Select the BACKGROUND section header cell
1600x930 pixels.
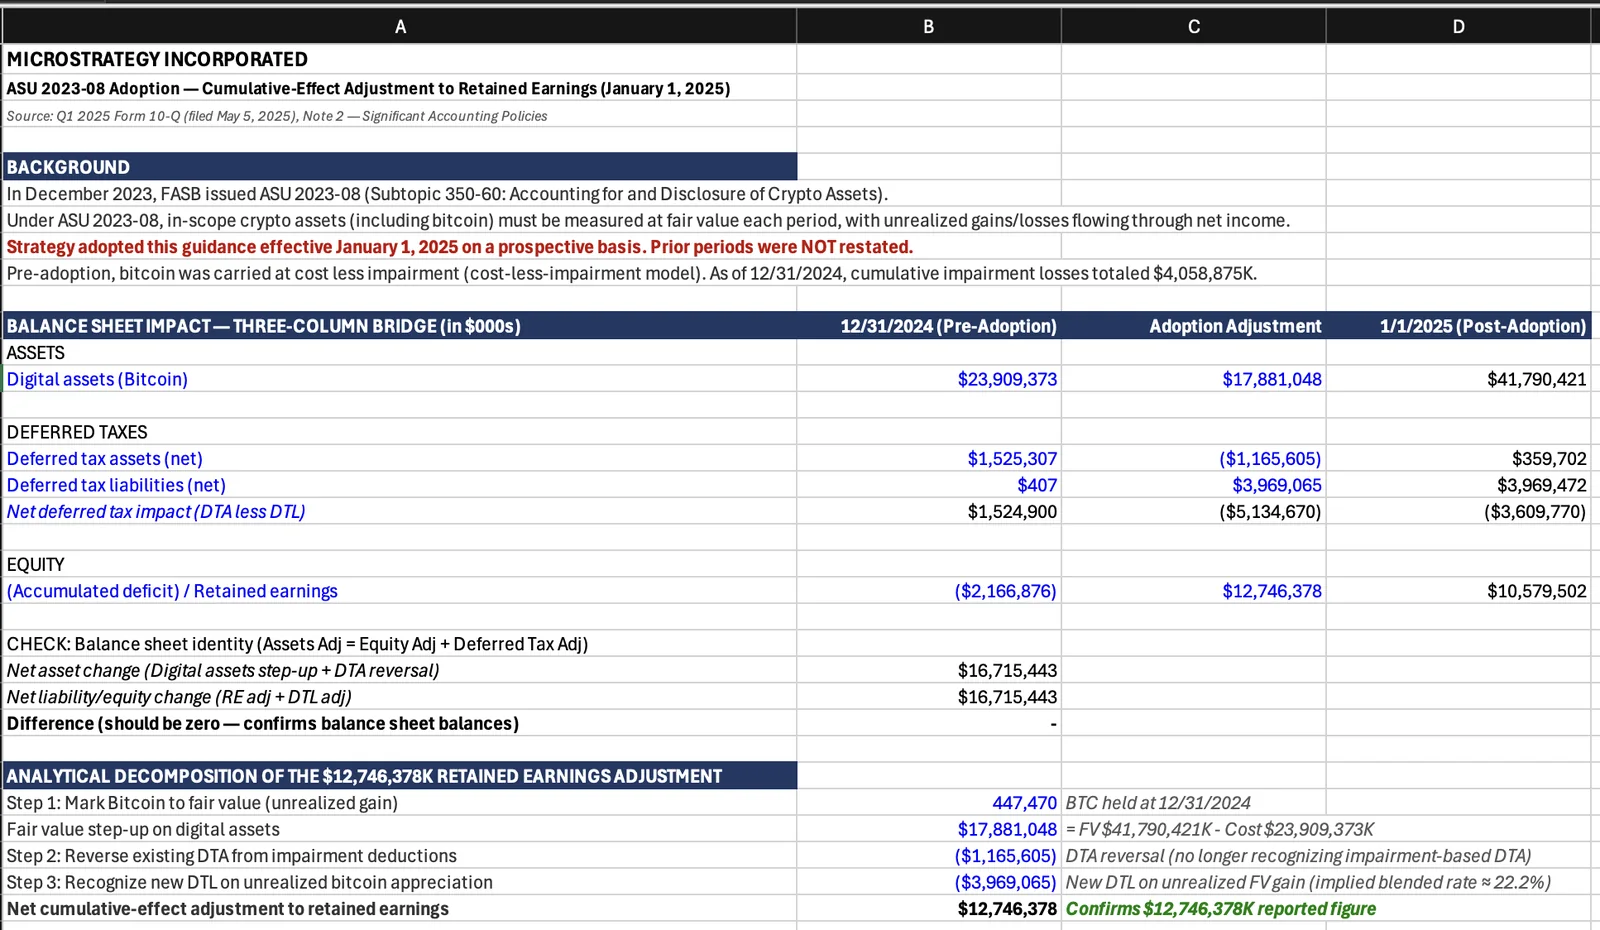coord(400,167)
